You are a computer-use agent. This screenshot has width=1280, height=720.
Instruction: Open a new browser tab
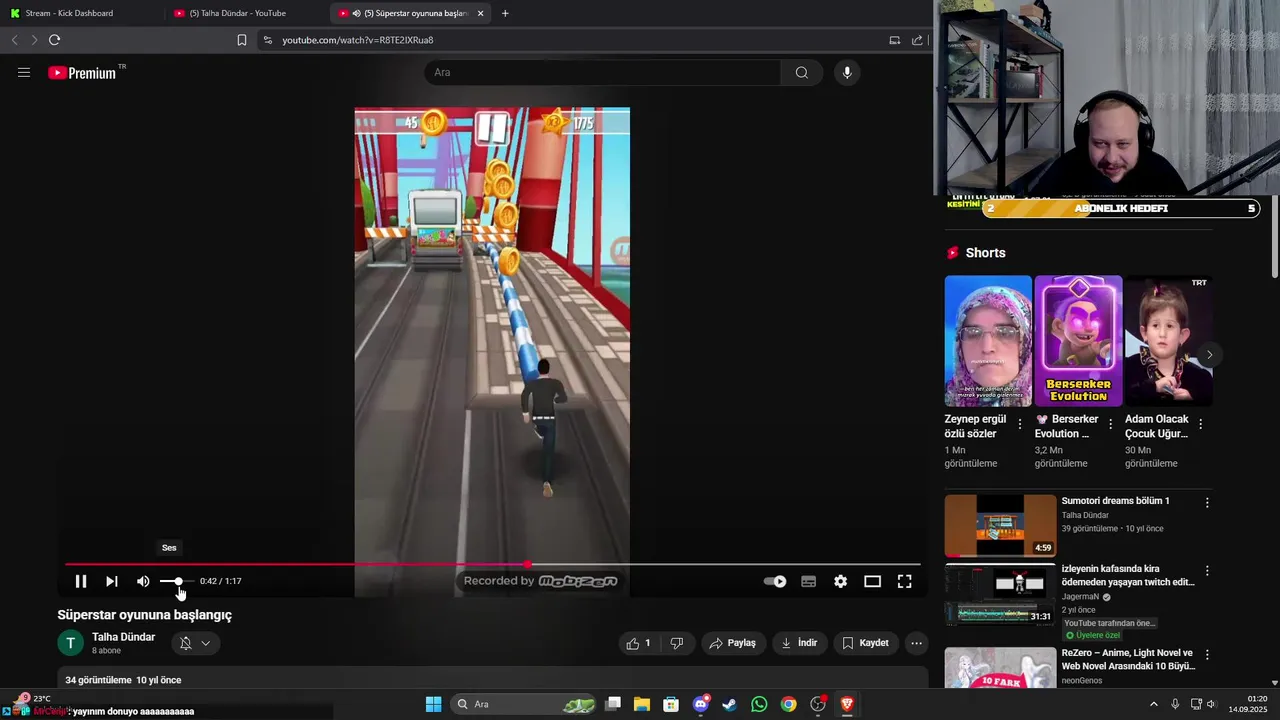pos(505,13)
